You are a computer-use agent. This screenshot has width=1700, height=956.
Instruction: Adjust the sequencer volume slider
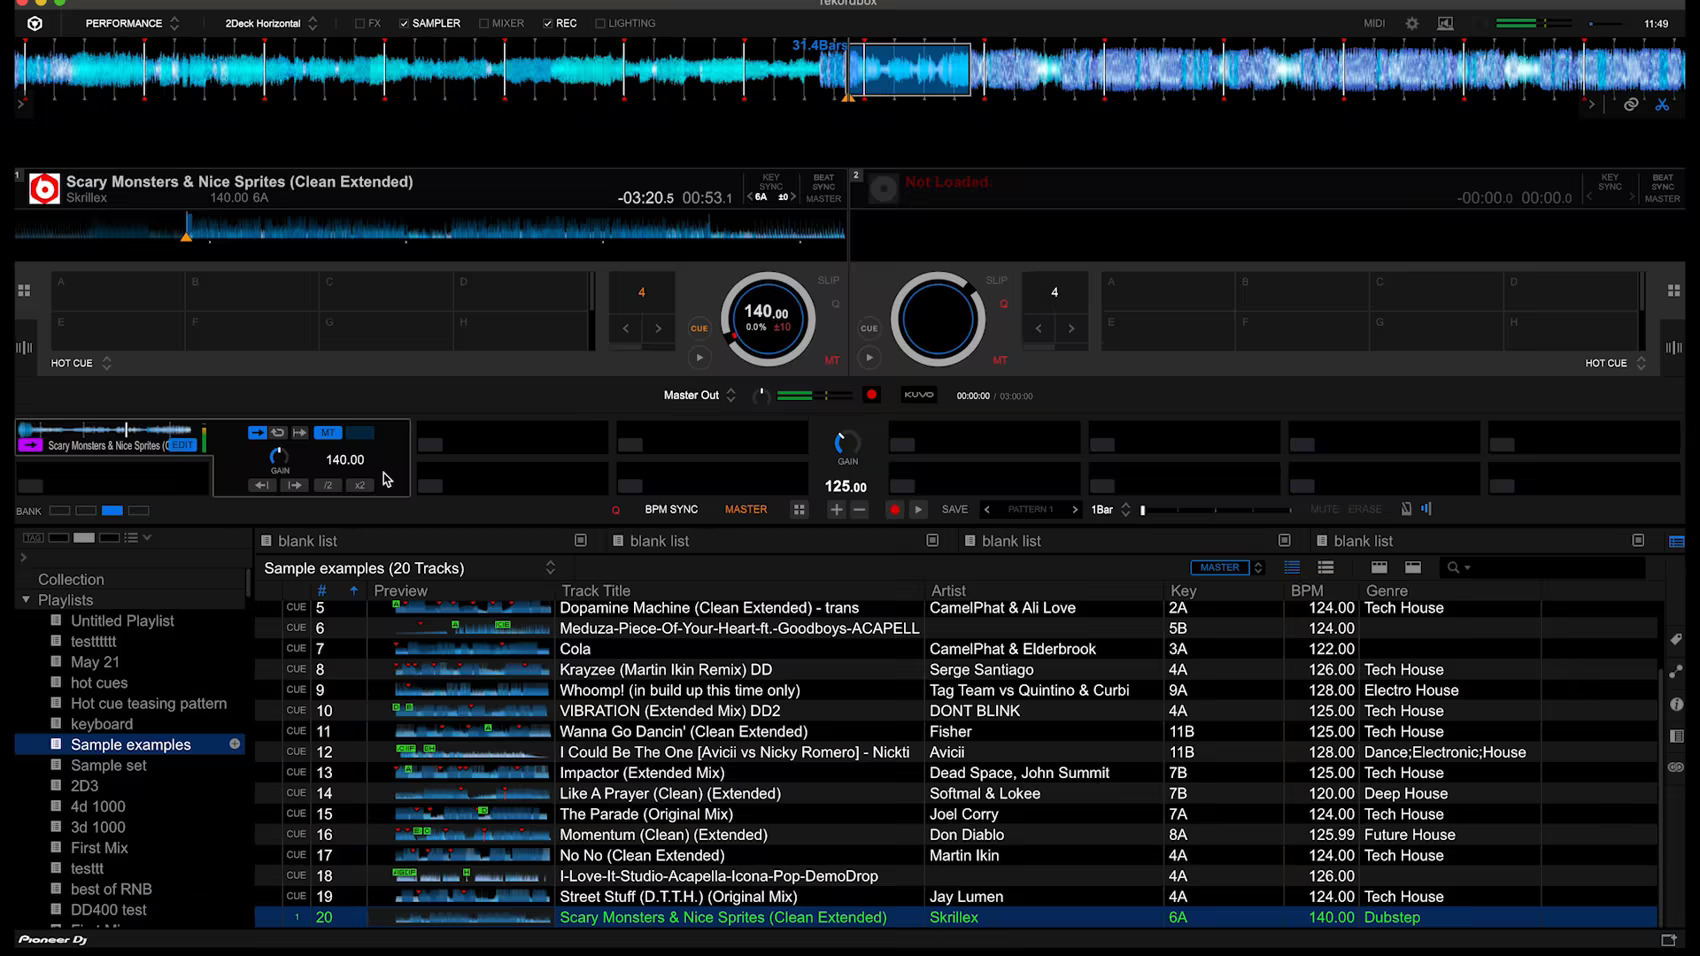pyautogui.click(x=1216, y=510)
